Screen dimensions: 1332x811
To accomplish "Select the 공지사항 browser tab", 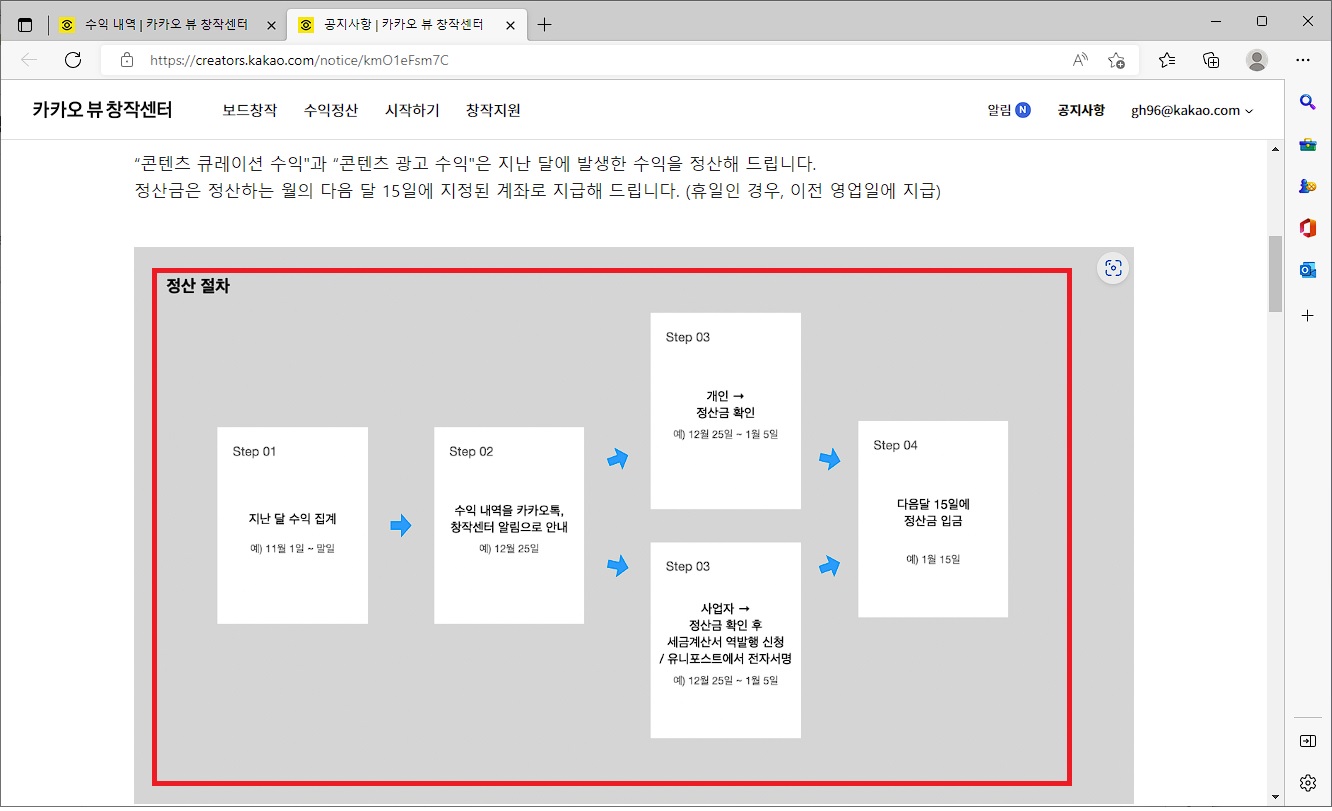I will [405, 25].
